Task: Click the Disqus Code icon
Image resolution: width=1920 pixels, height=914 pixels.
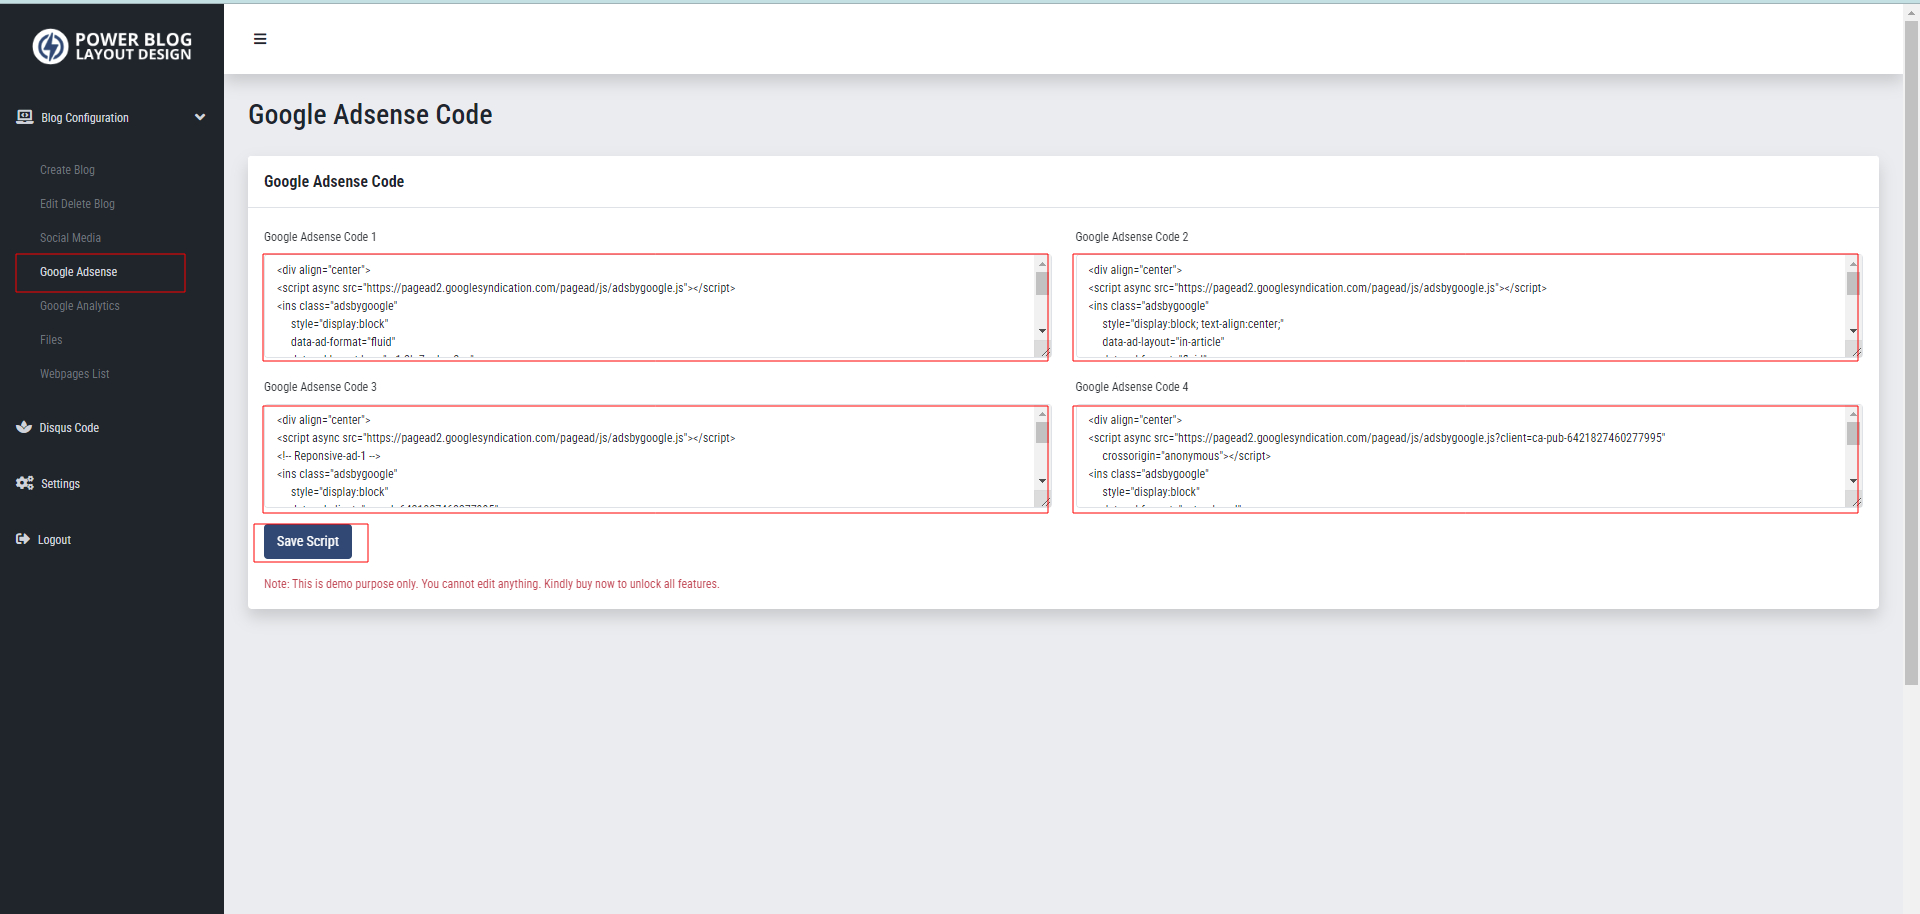Action: coord(24,427)
